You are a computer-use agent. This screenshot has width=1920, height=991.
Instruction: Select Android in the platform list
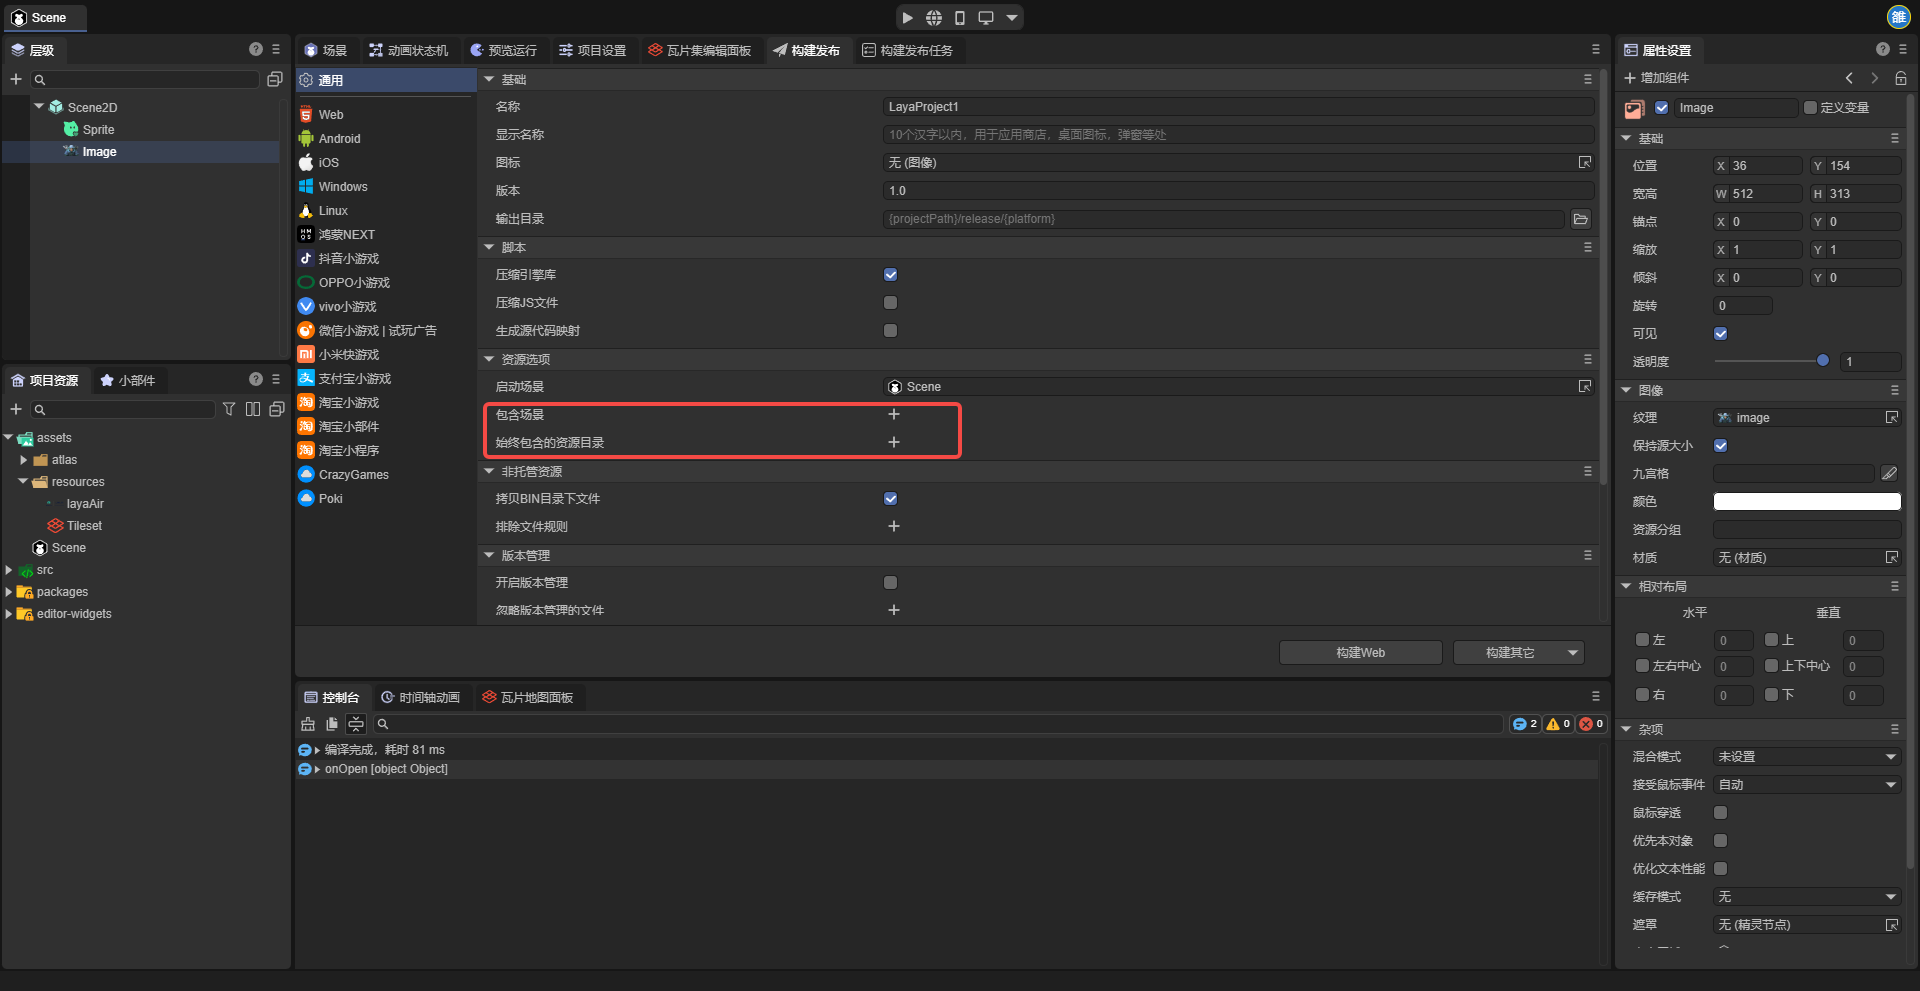coord(339,139)
